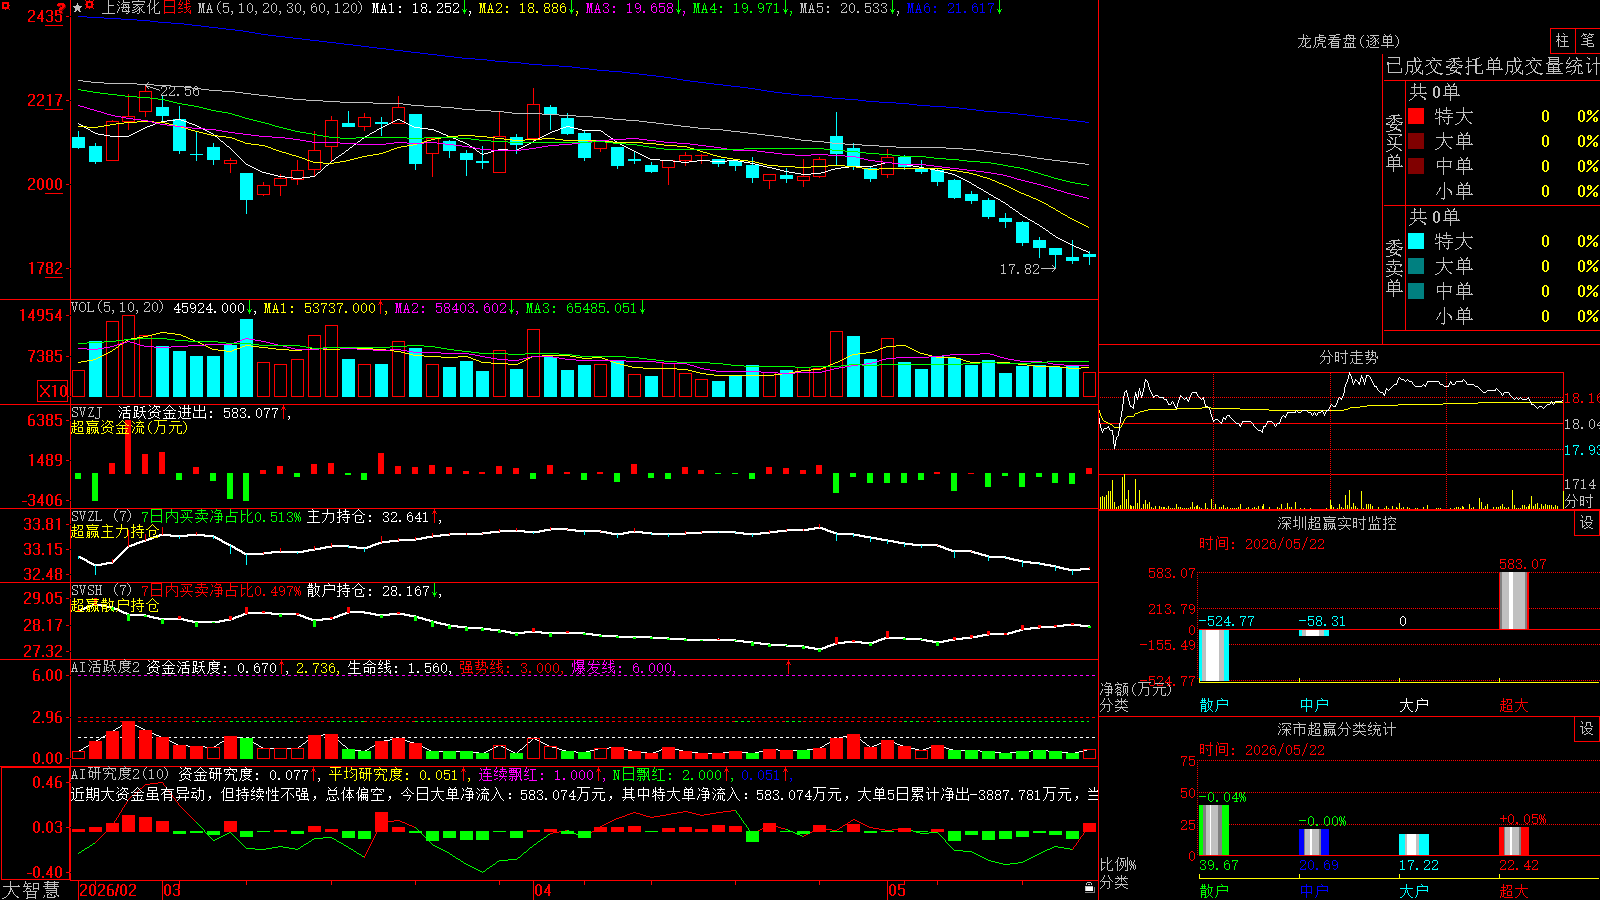Screen dimensions: 1600x900
Task: Click the lock icon at the timeline's right end
Action: click(1089, 888)
